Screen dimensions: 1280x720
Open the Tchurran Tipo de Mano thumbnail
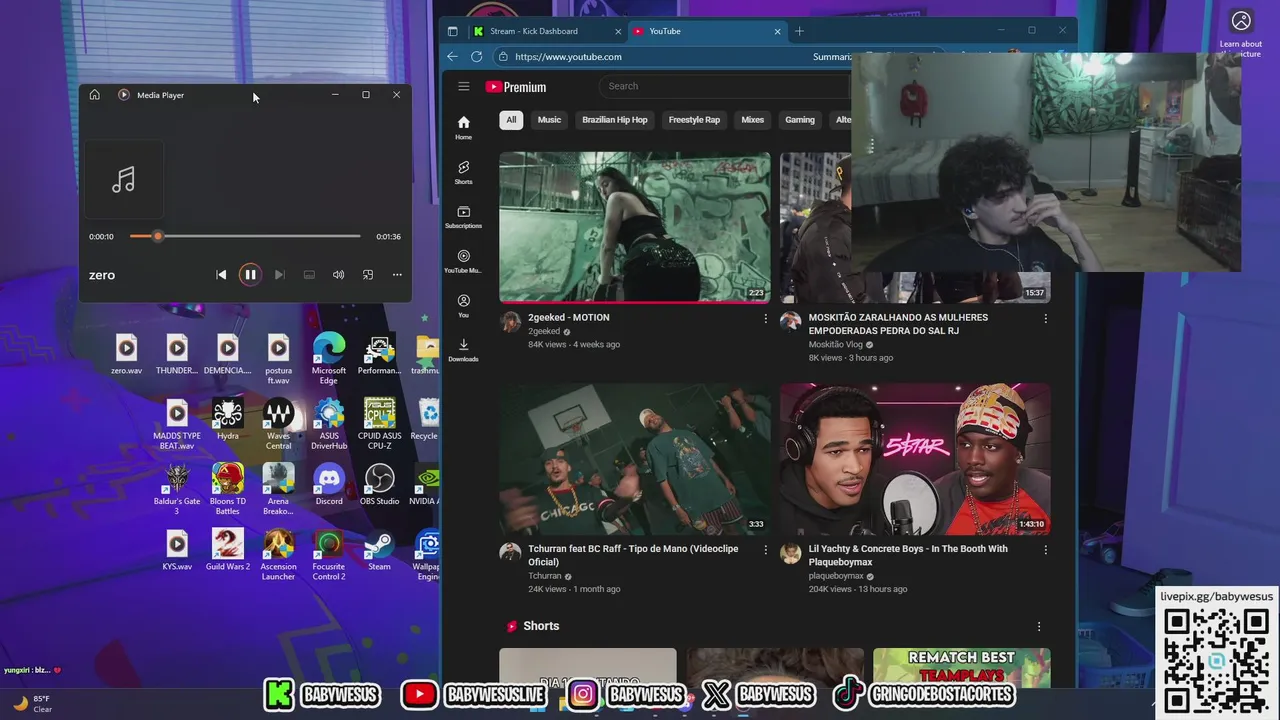point(635,459)
